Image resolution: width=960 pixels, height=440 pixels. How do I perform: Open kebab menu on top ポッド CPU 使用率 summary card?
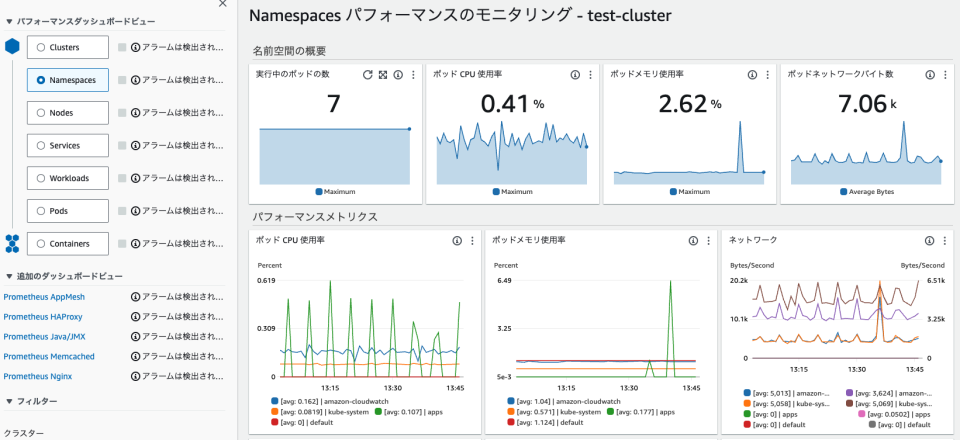[590, 75]
